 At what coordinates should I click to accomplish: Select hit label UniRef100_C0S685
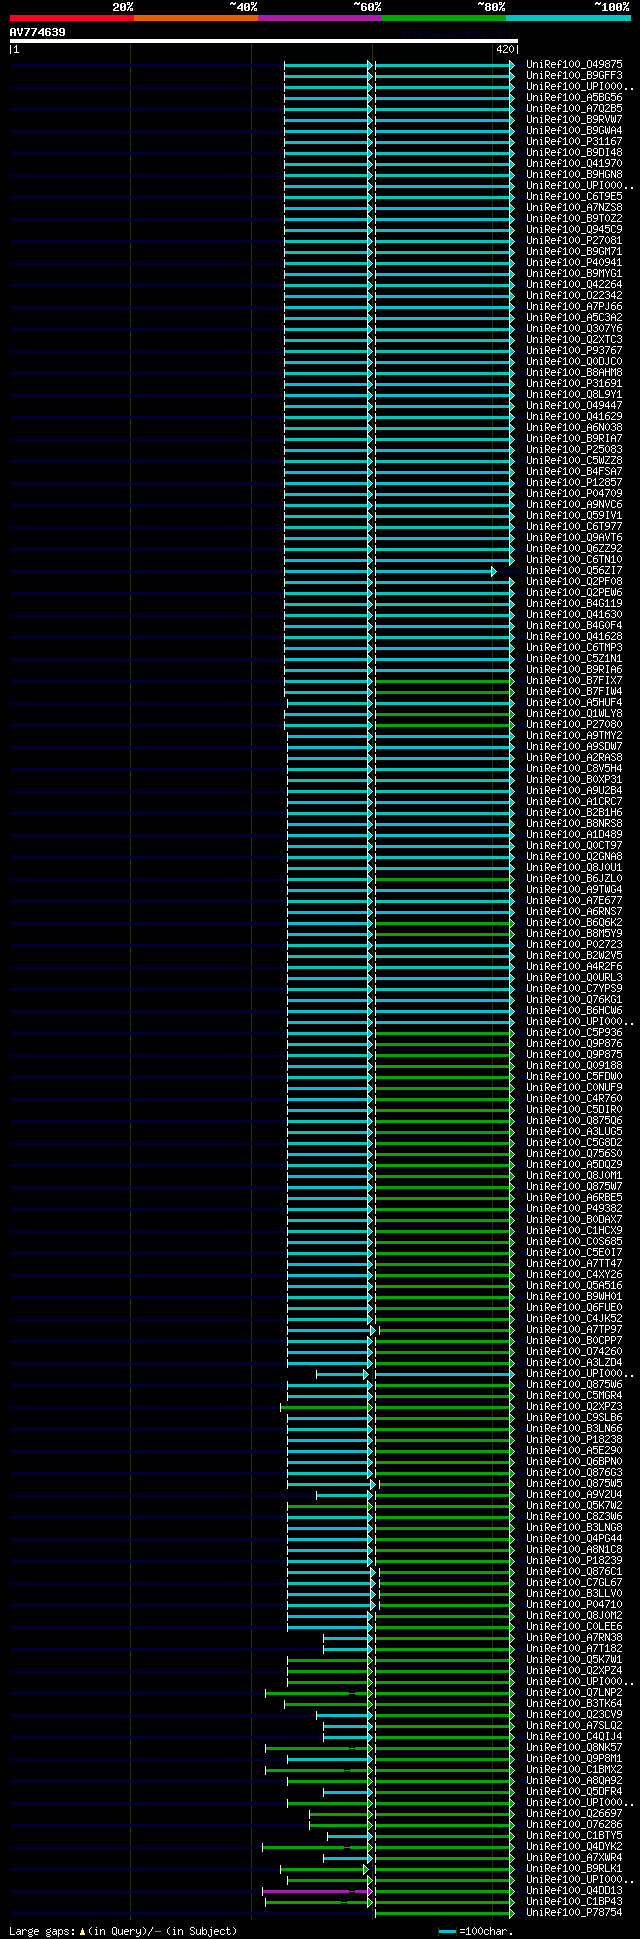[x=574, y=1242]
